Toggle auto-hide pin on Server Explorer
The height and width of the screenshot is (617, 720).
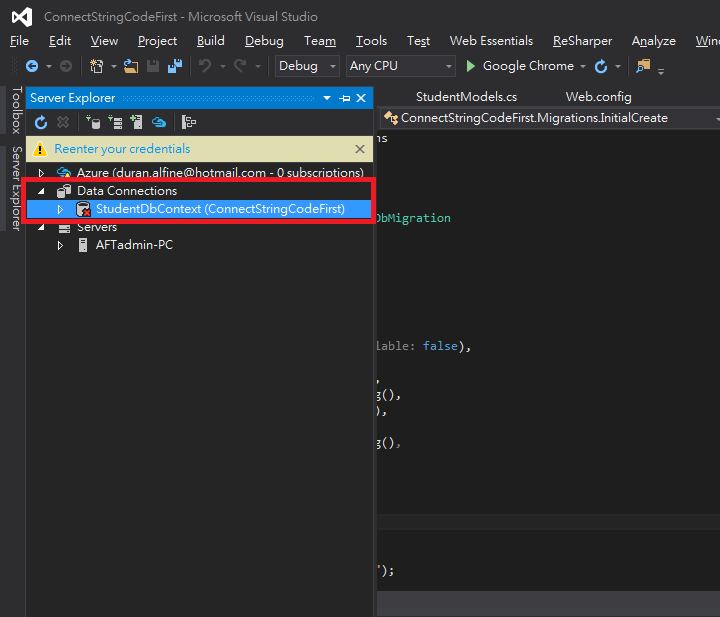pyautogui.click(x=344, y=98)
